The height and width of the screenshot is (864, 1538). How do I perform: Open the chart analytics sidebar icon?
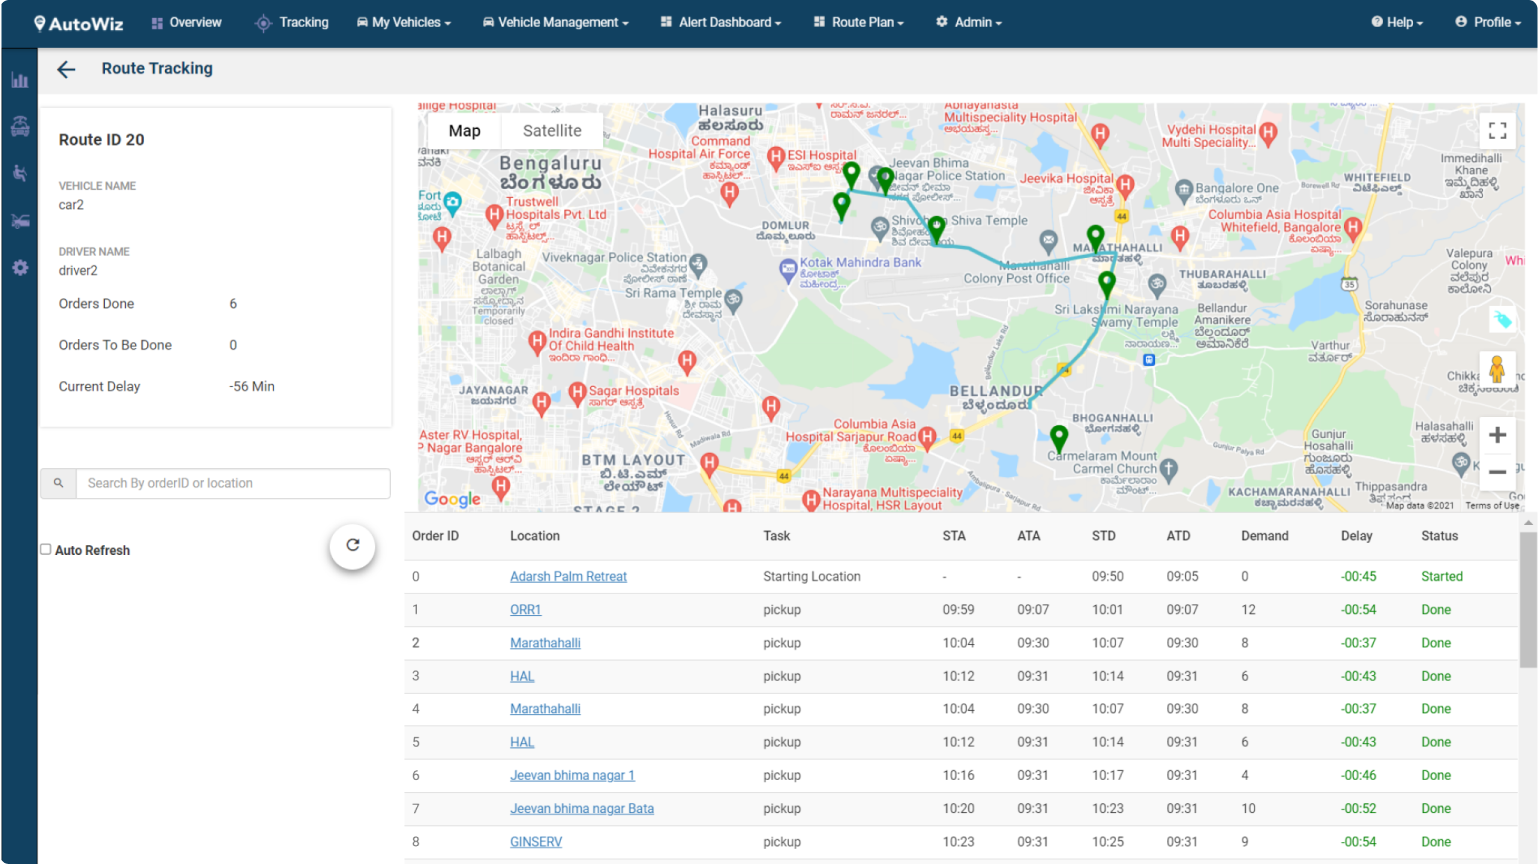20,80
